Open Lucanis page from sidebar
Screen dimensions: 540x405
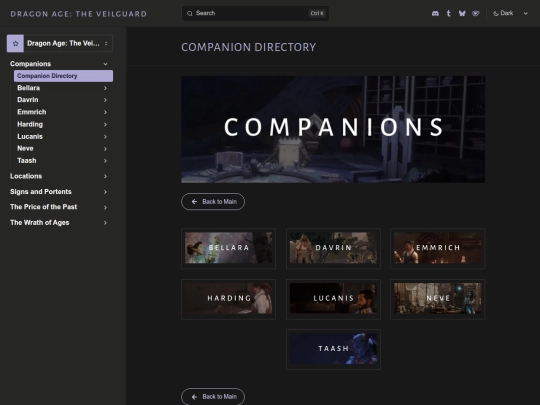[x=30, y=136]
